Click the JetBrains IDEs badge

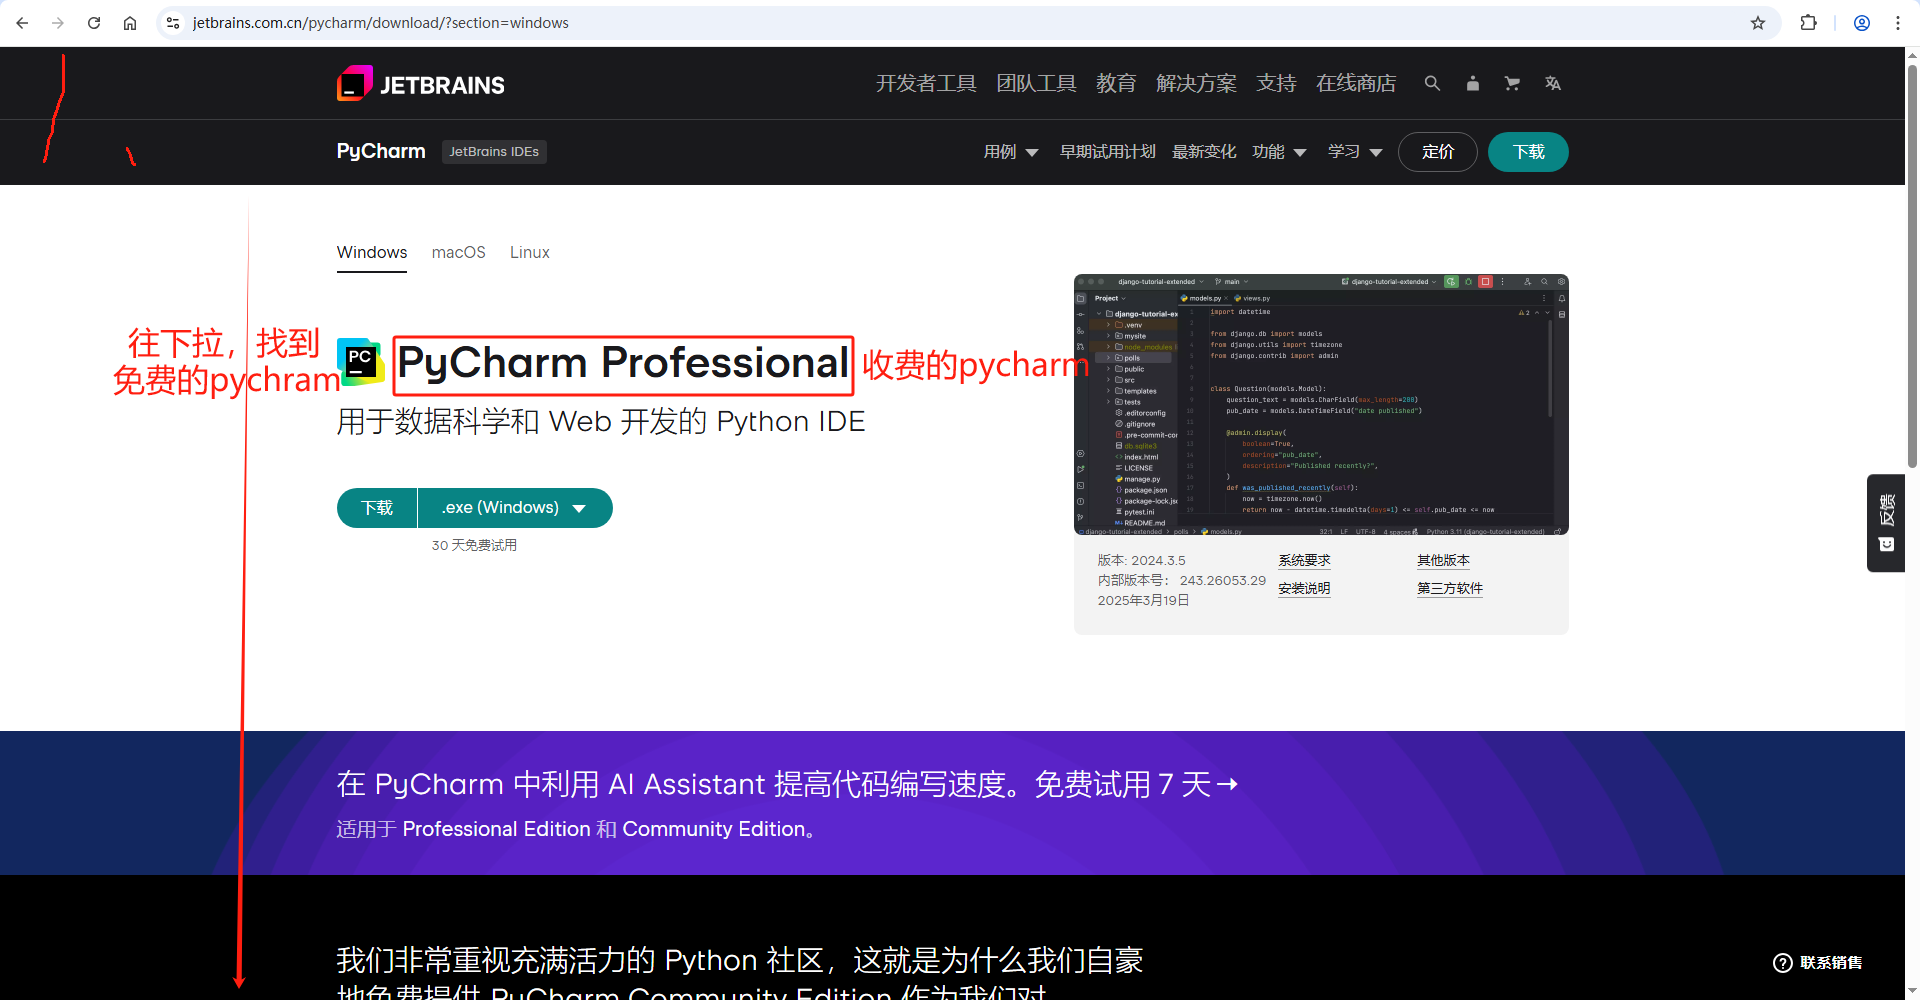[494, 152]
